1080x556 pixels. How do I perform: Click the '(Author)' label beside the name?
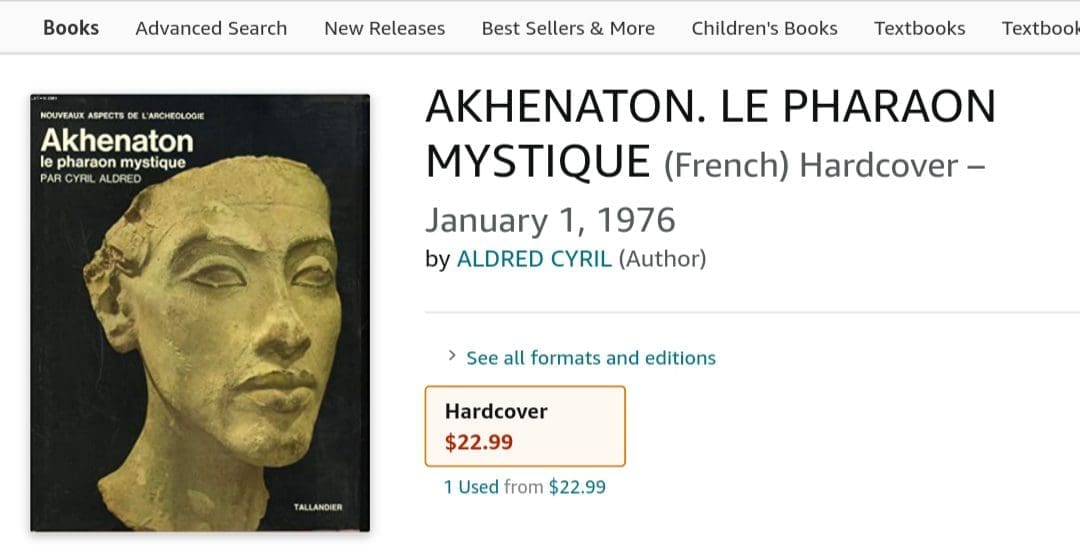(662, 259)
